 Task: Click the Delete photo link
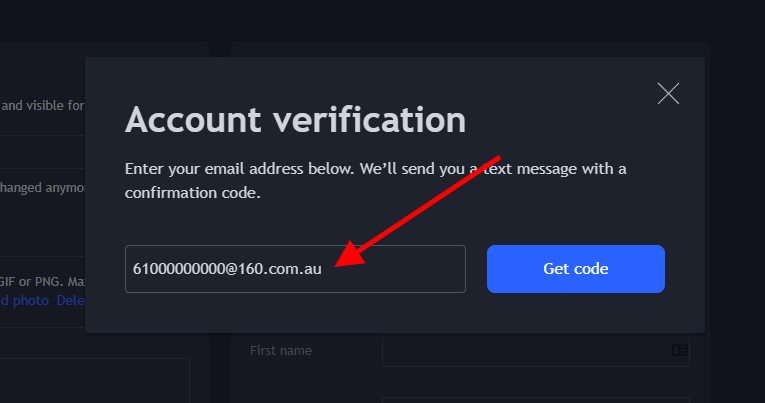70,300
